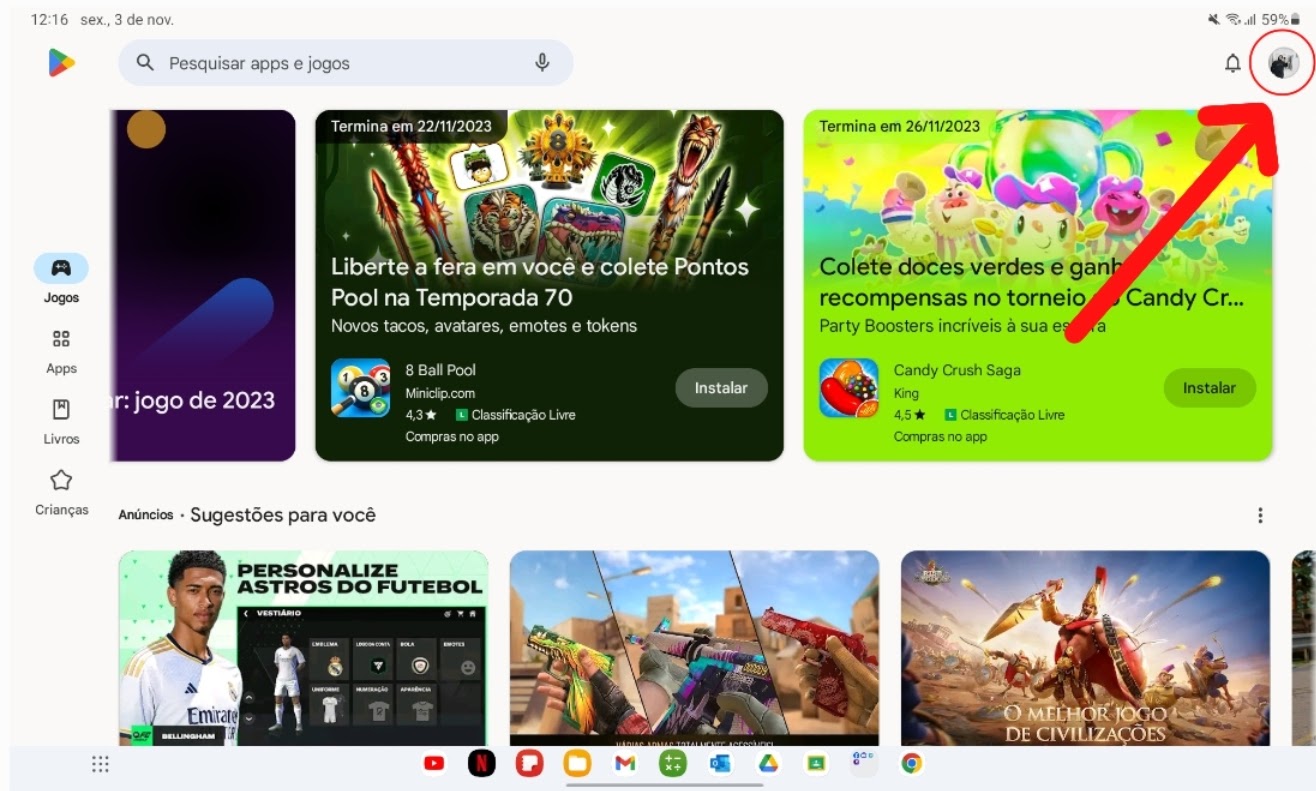The width and height of the screenshot is (1316, 791).
Task: Open Candy Crush Saga app icon
Action: pos(849,388)
